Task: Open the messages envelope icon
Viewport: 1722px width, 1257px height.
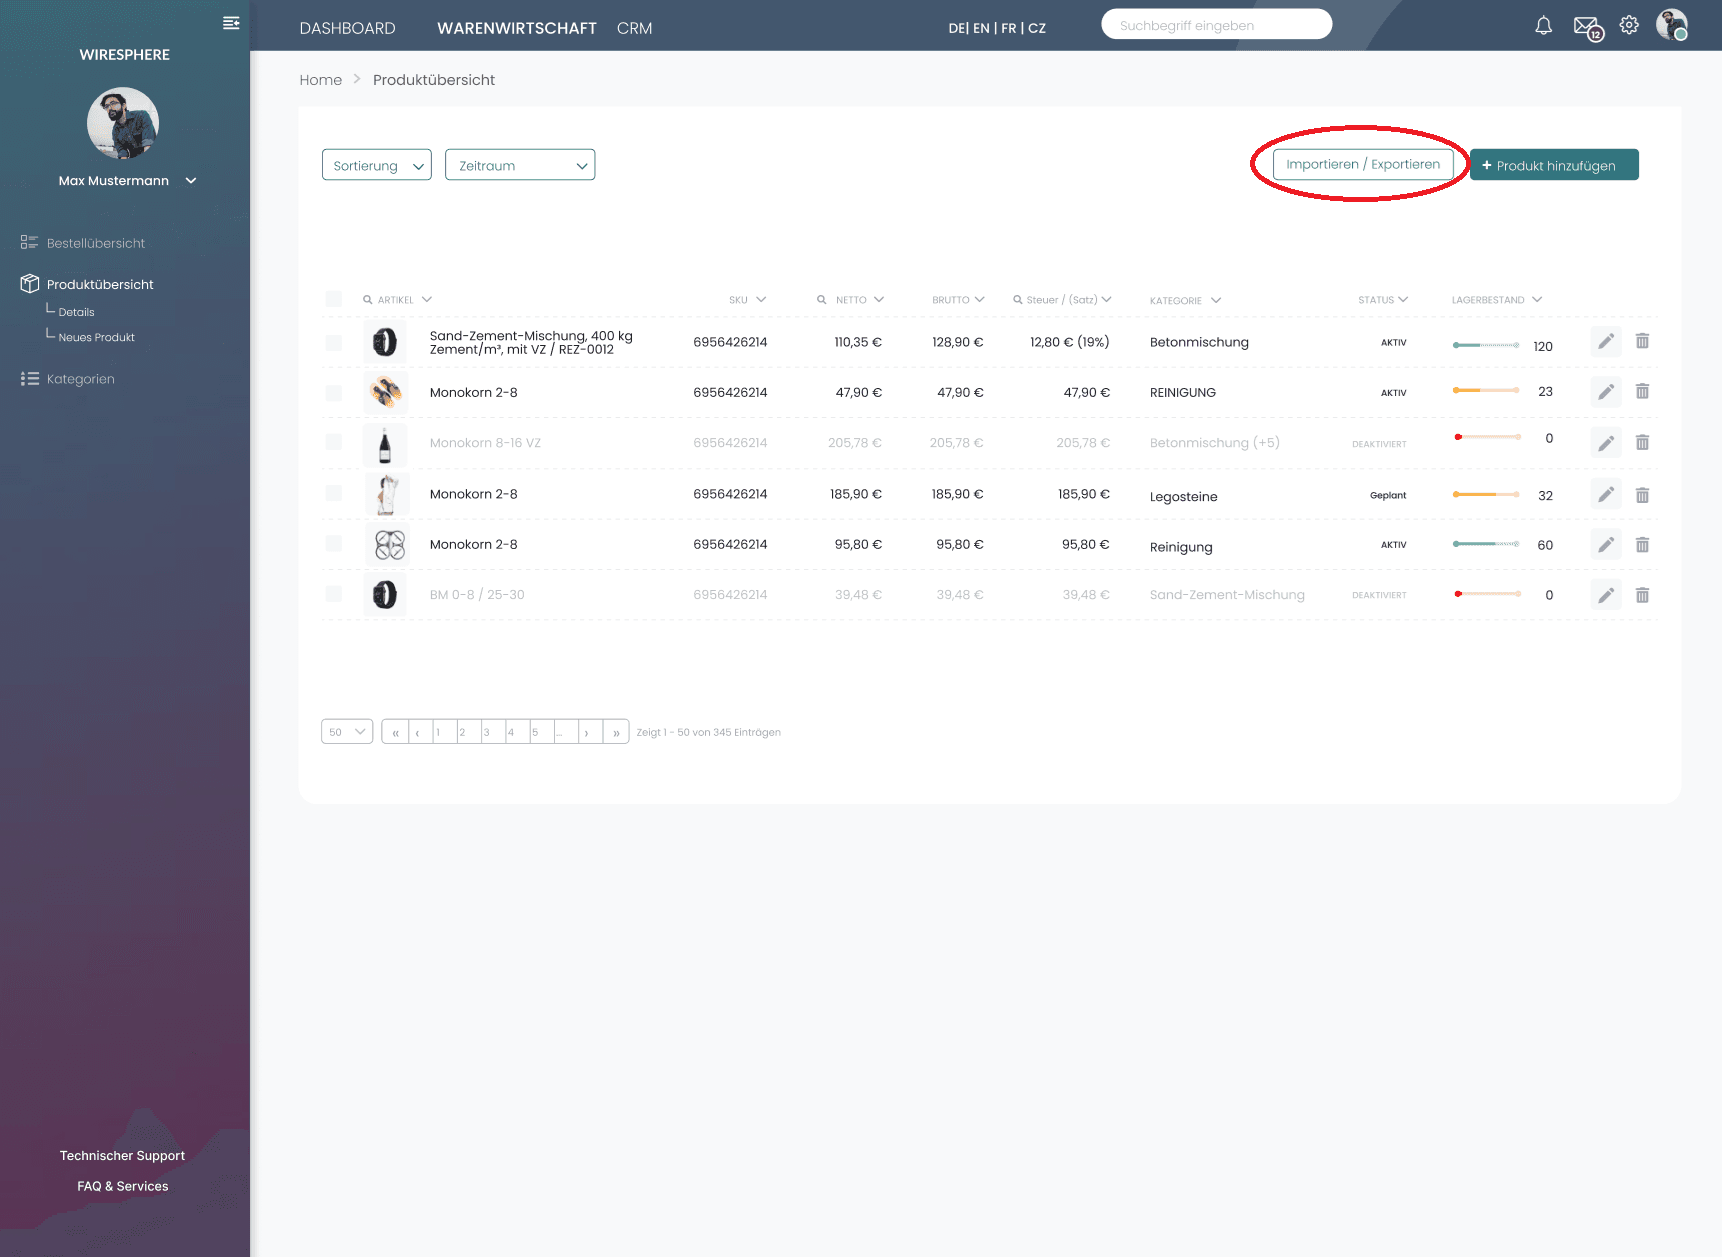Action: point(1586,27)
